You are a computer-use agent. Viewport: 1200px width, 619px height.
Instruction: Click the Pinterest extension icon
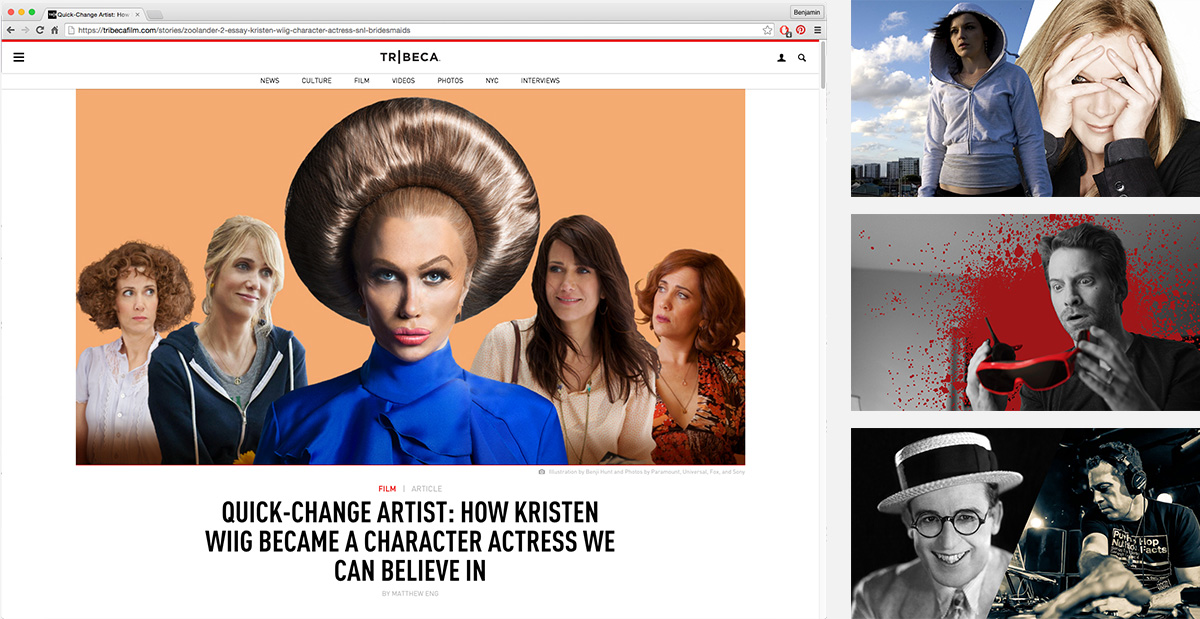coord(802,30)
